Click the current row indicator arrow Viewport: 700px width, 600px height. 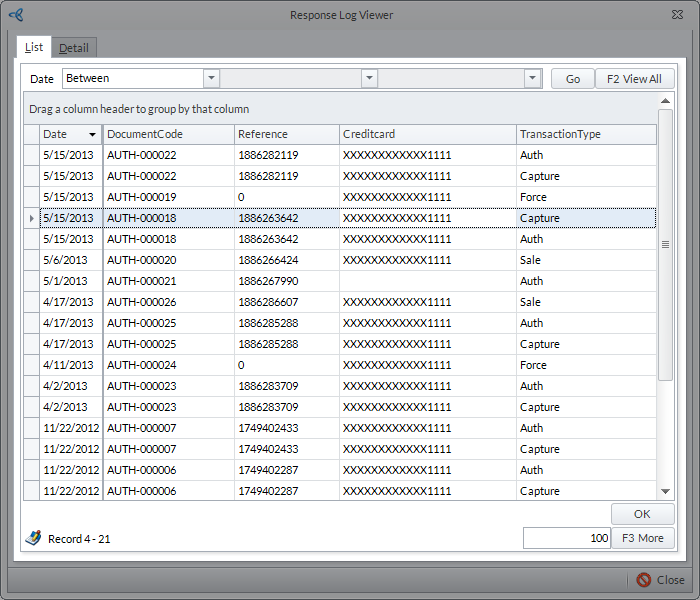click(31, 218)
